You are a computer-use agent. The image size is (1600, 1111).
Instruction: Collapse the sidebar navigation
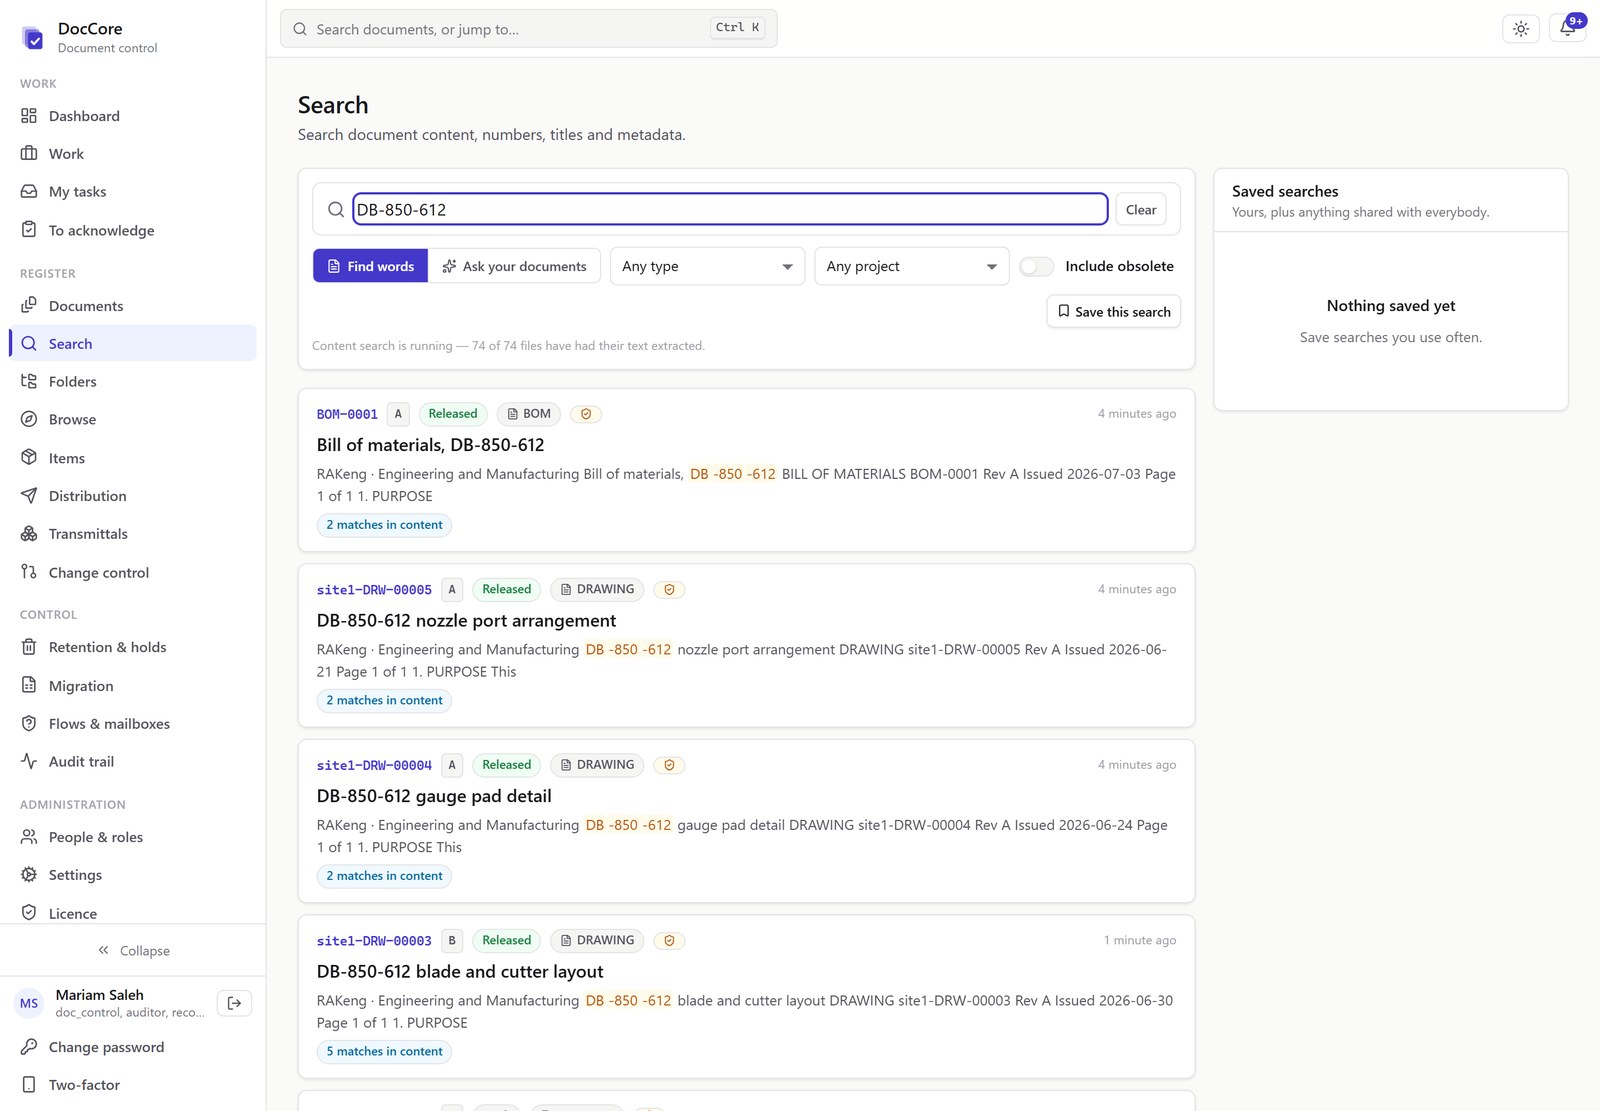point(133,950)
